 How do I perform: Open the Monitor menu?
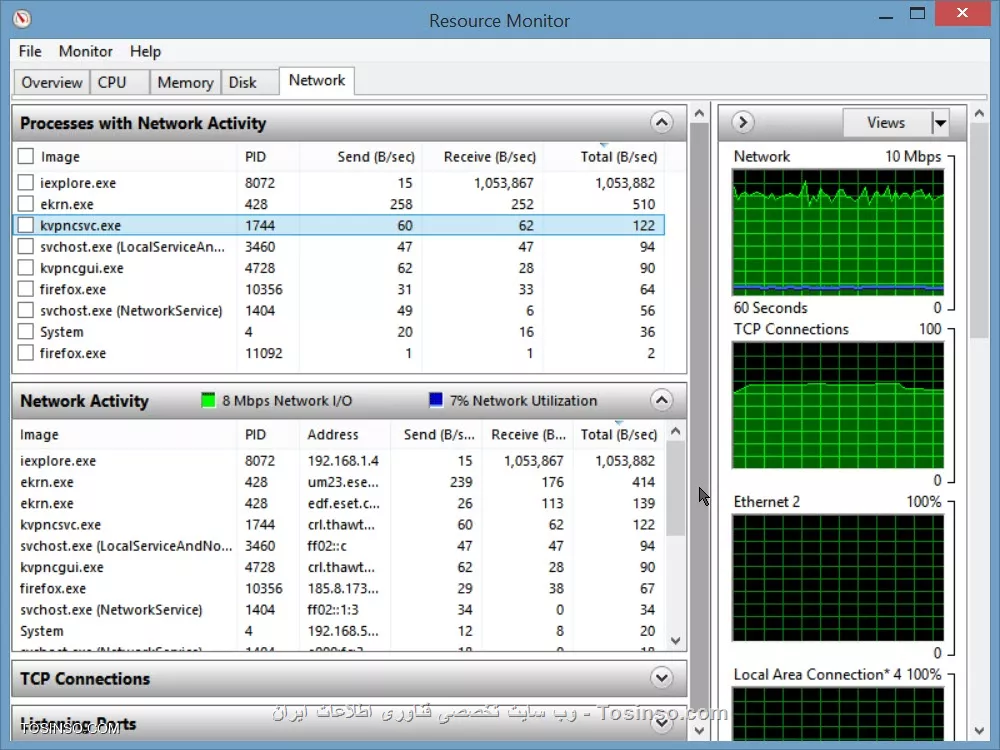(85, 51)
